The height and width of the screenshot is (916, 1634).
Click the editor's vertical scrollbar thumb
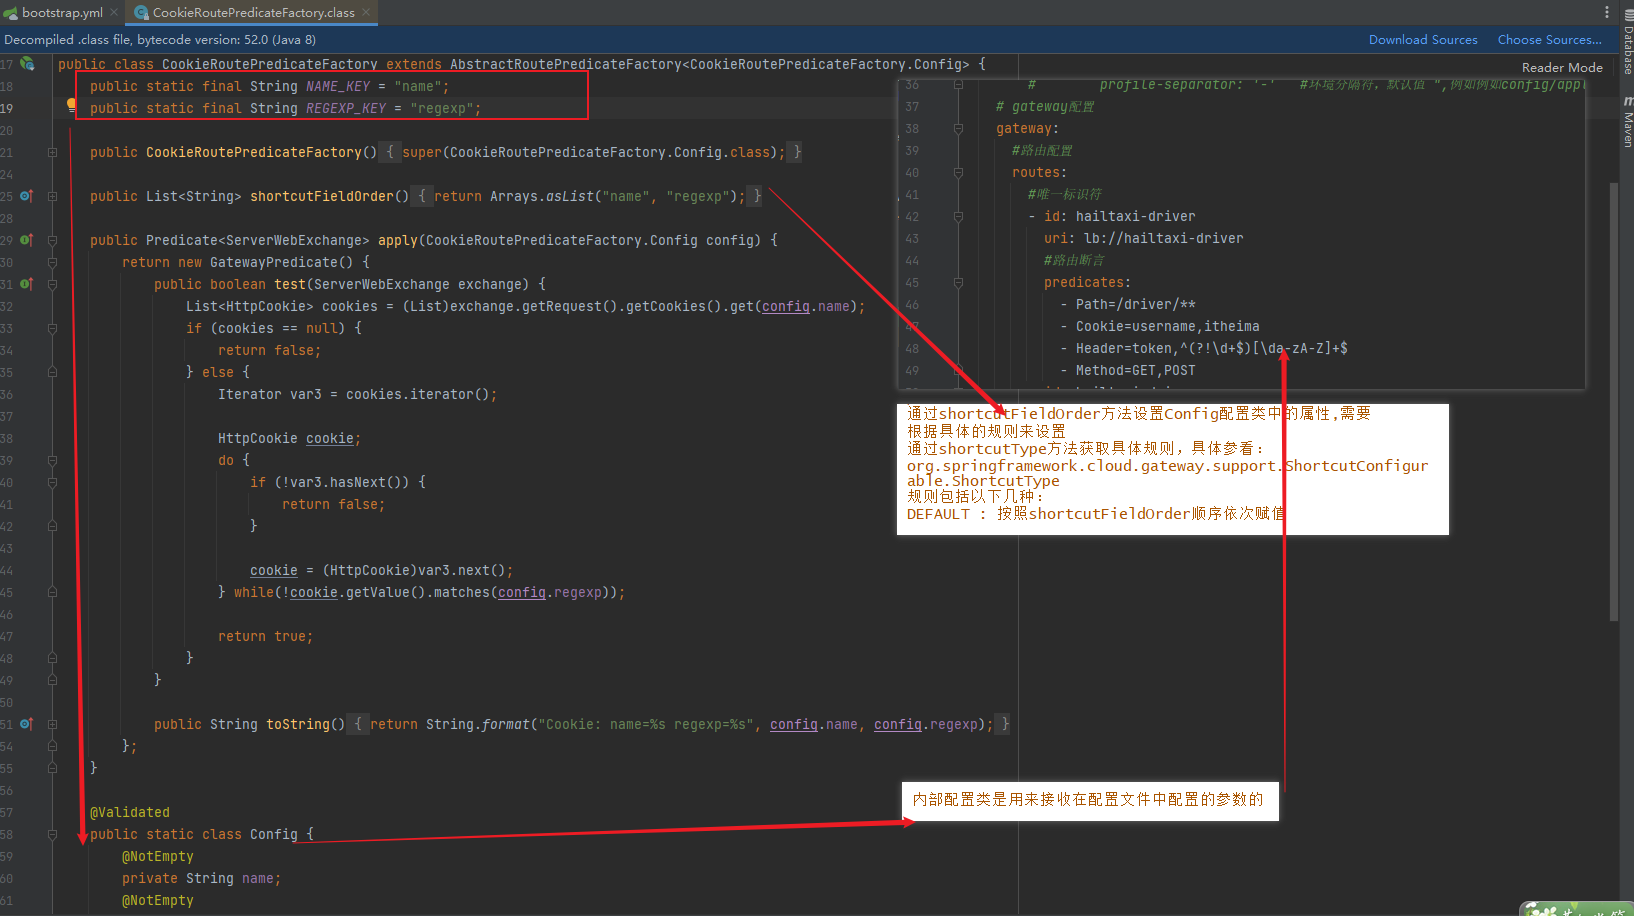point(1614,400)
